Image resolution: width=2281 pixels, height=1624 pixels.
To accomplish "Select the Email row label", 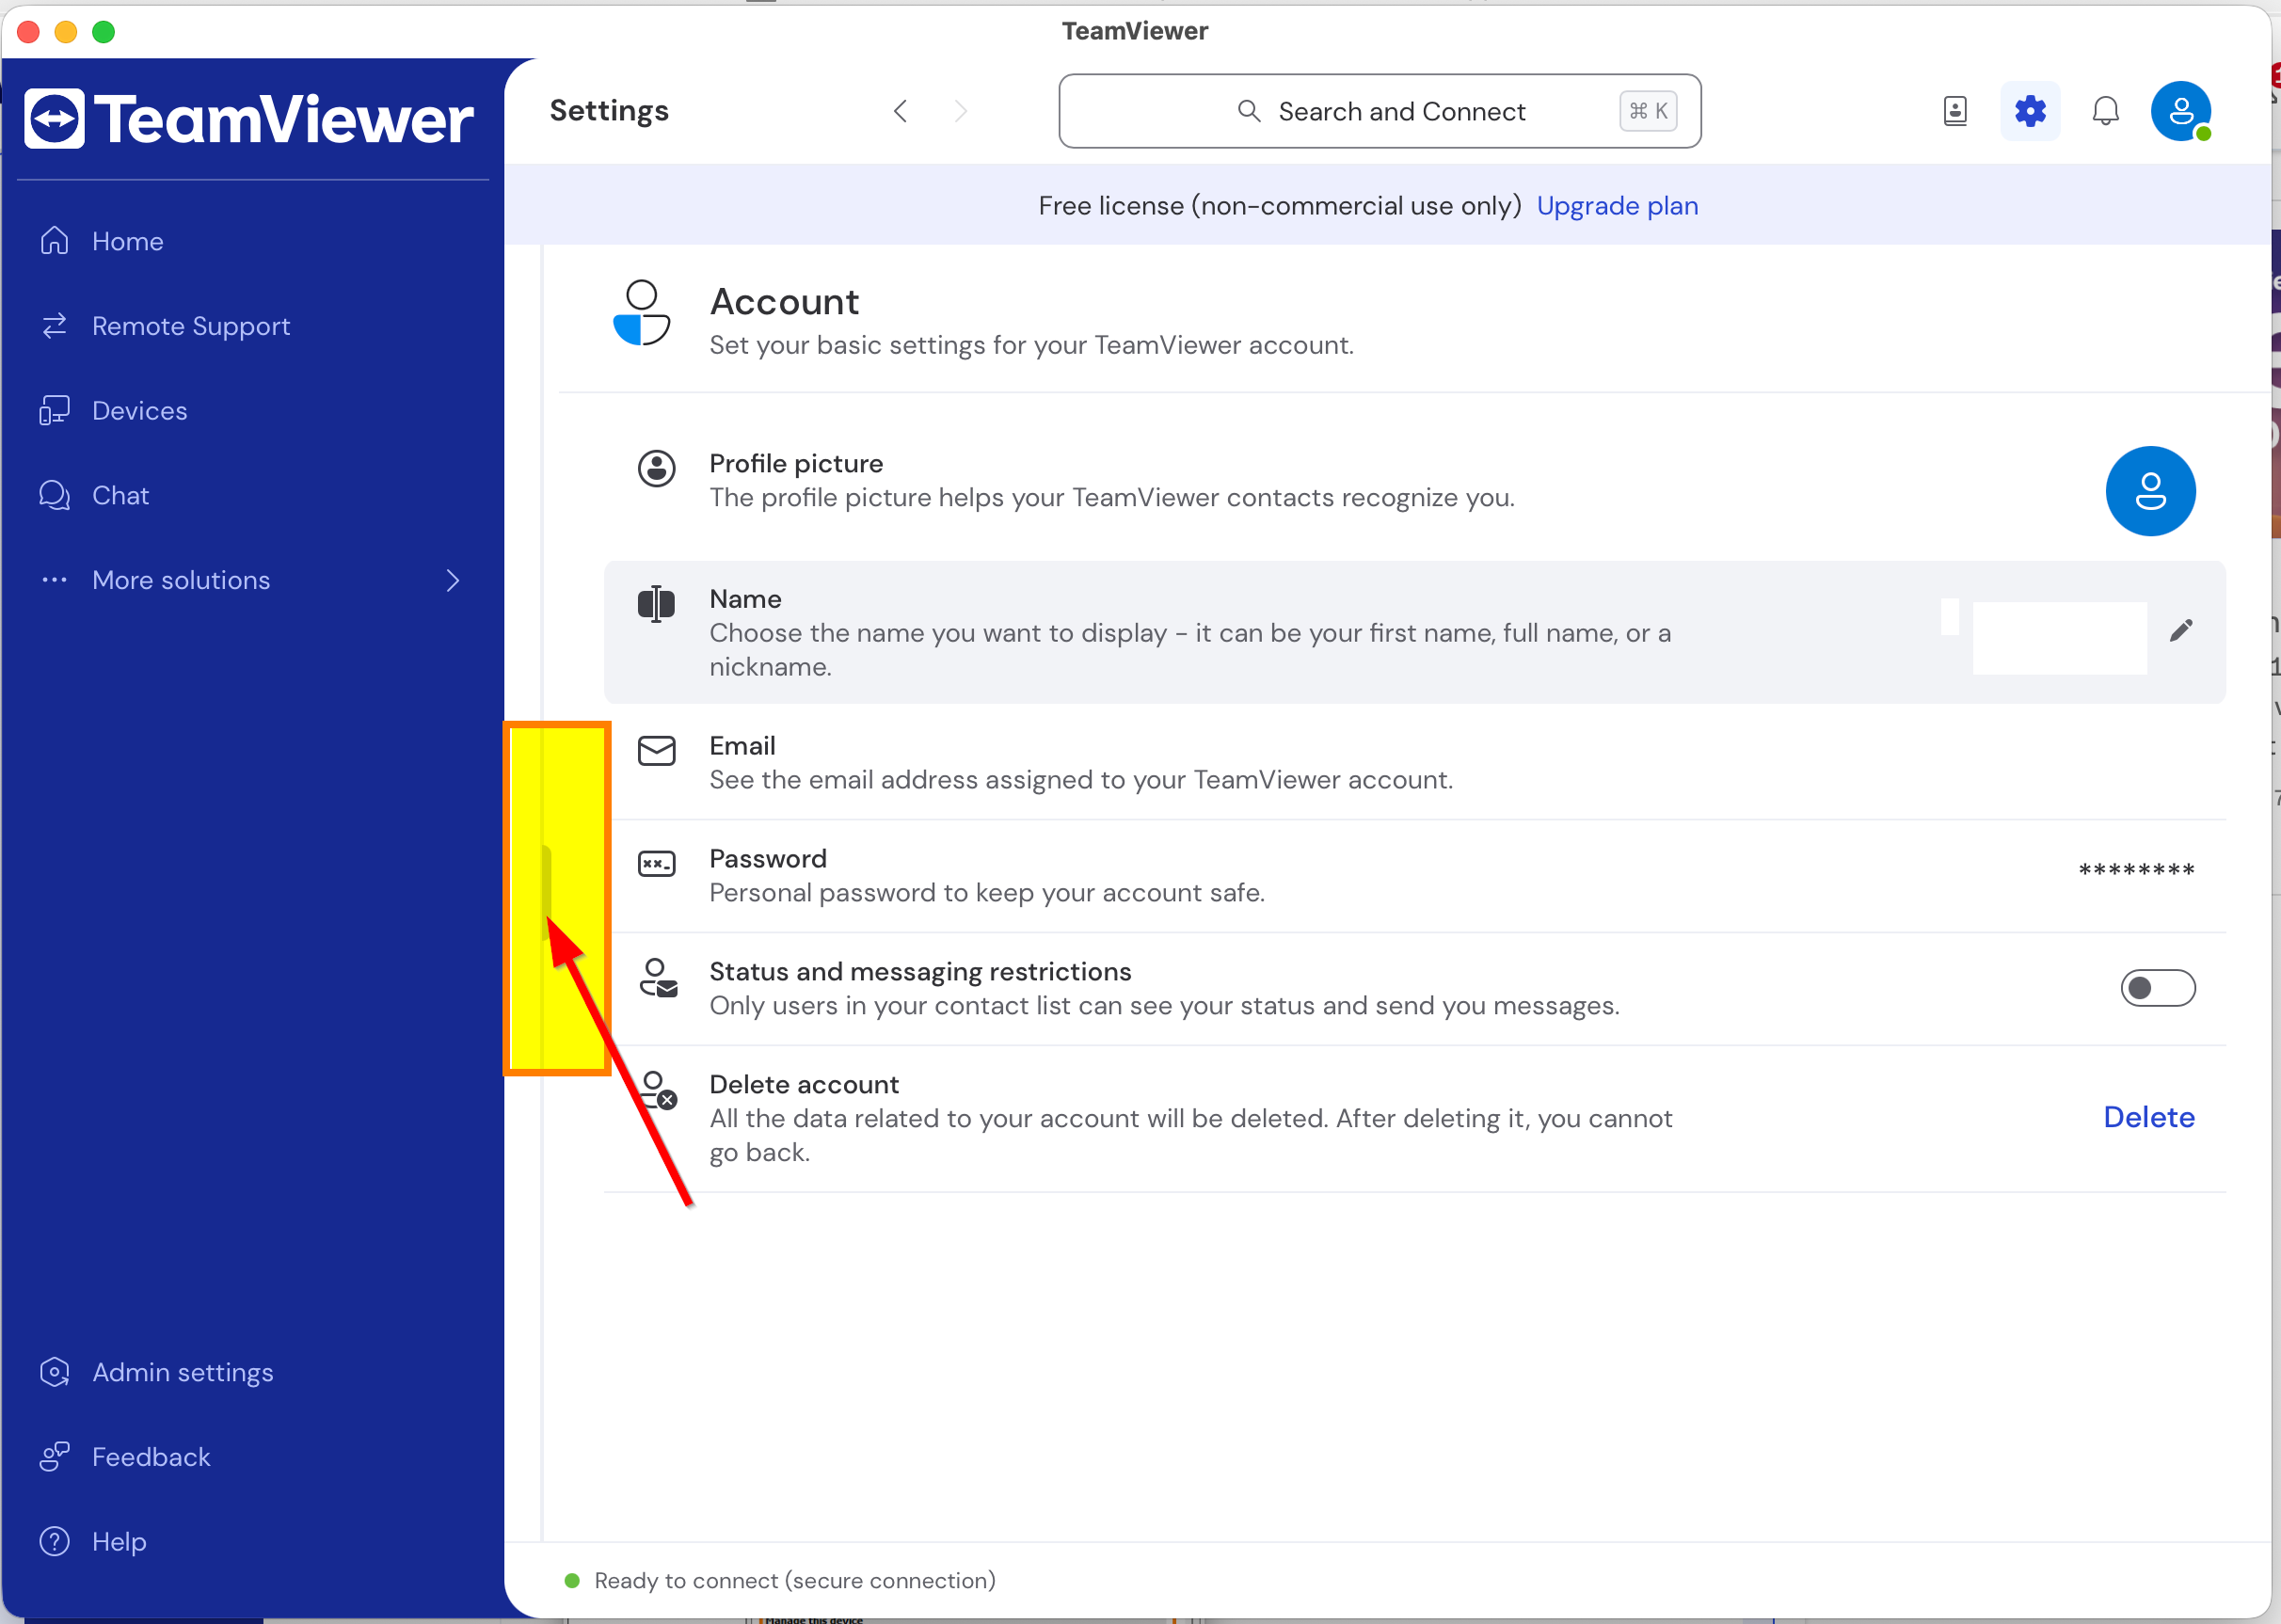I will click(x=742, y=746).
